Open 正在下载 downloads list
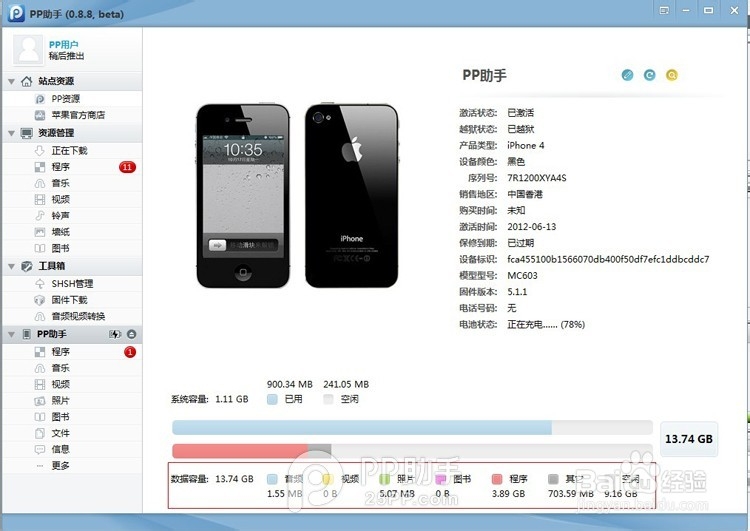Screen dimensions: 750x531 pyautogui.click(x=72, y=151)
